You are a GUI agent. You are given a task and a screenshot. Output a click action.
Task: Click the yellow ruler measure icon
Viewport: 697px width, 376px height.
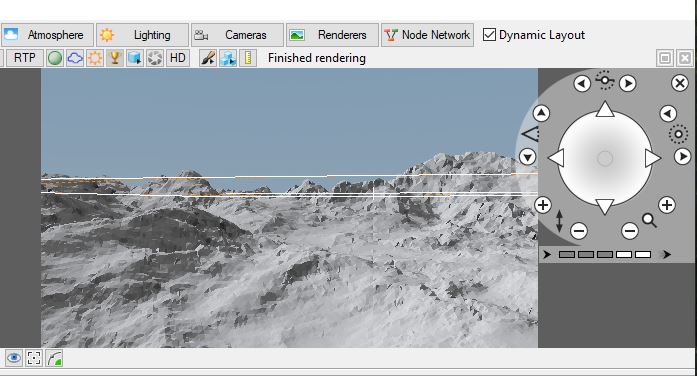tap(248, 58)
